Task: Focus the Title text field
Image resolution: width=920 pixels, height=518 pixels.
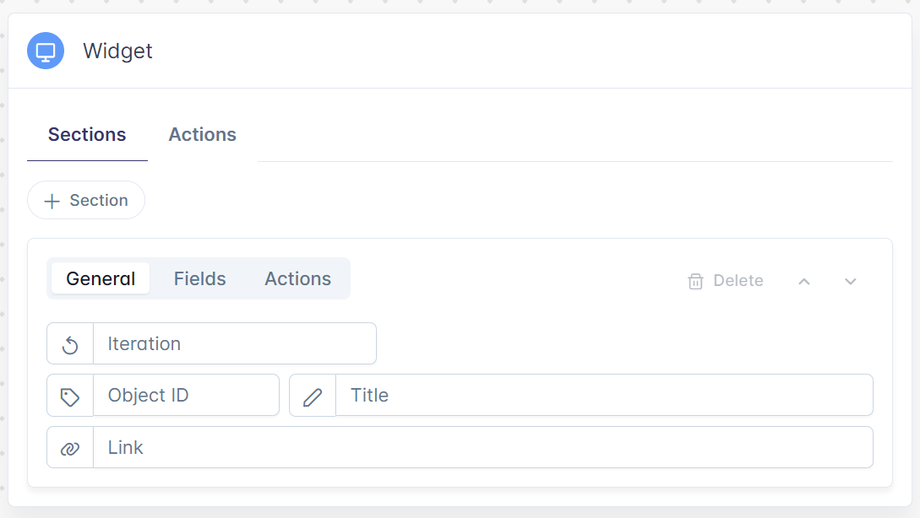Action: tap(604, 396)
